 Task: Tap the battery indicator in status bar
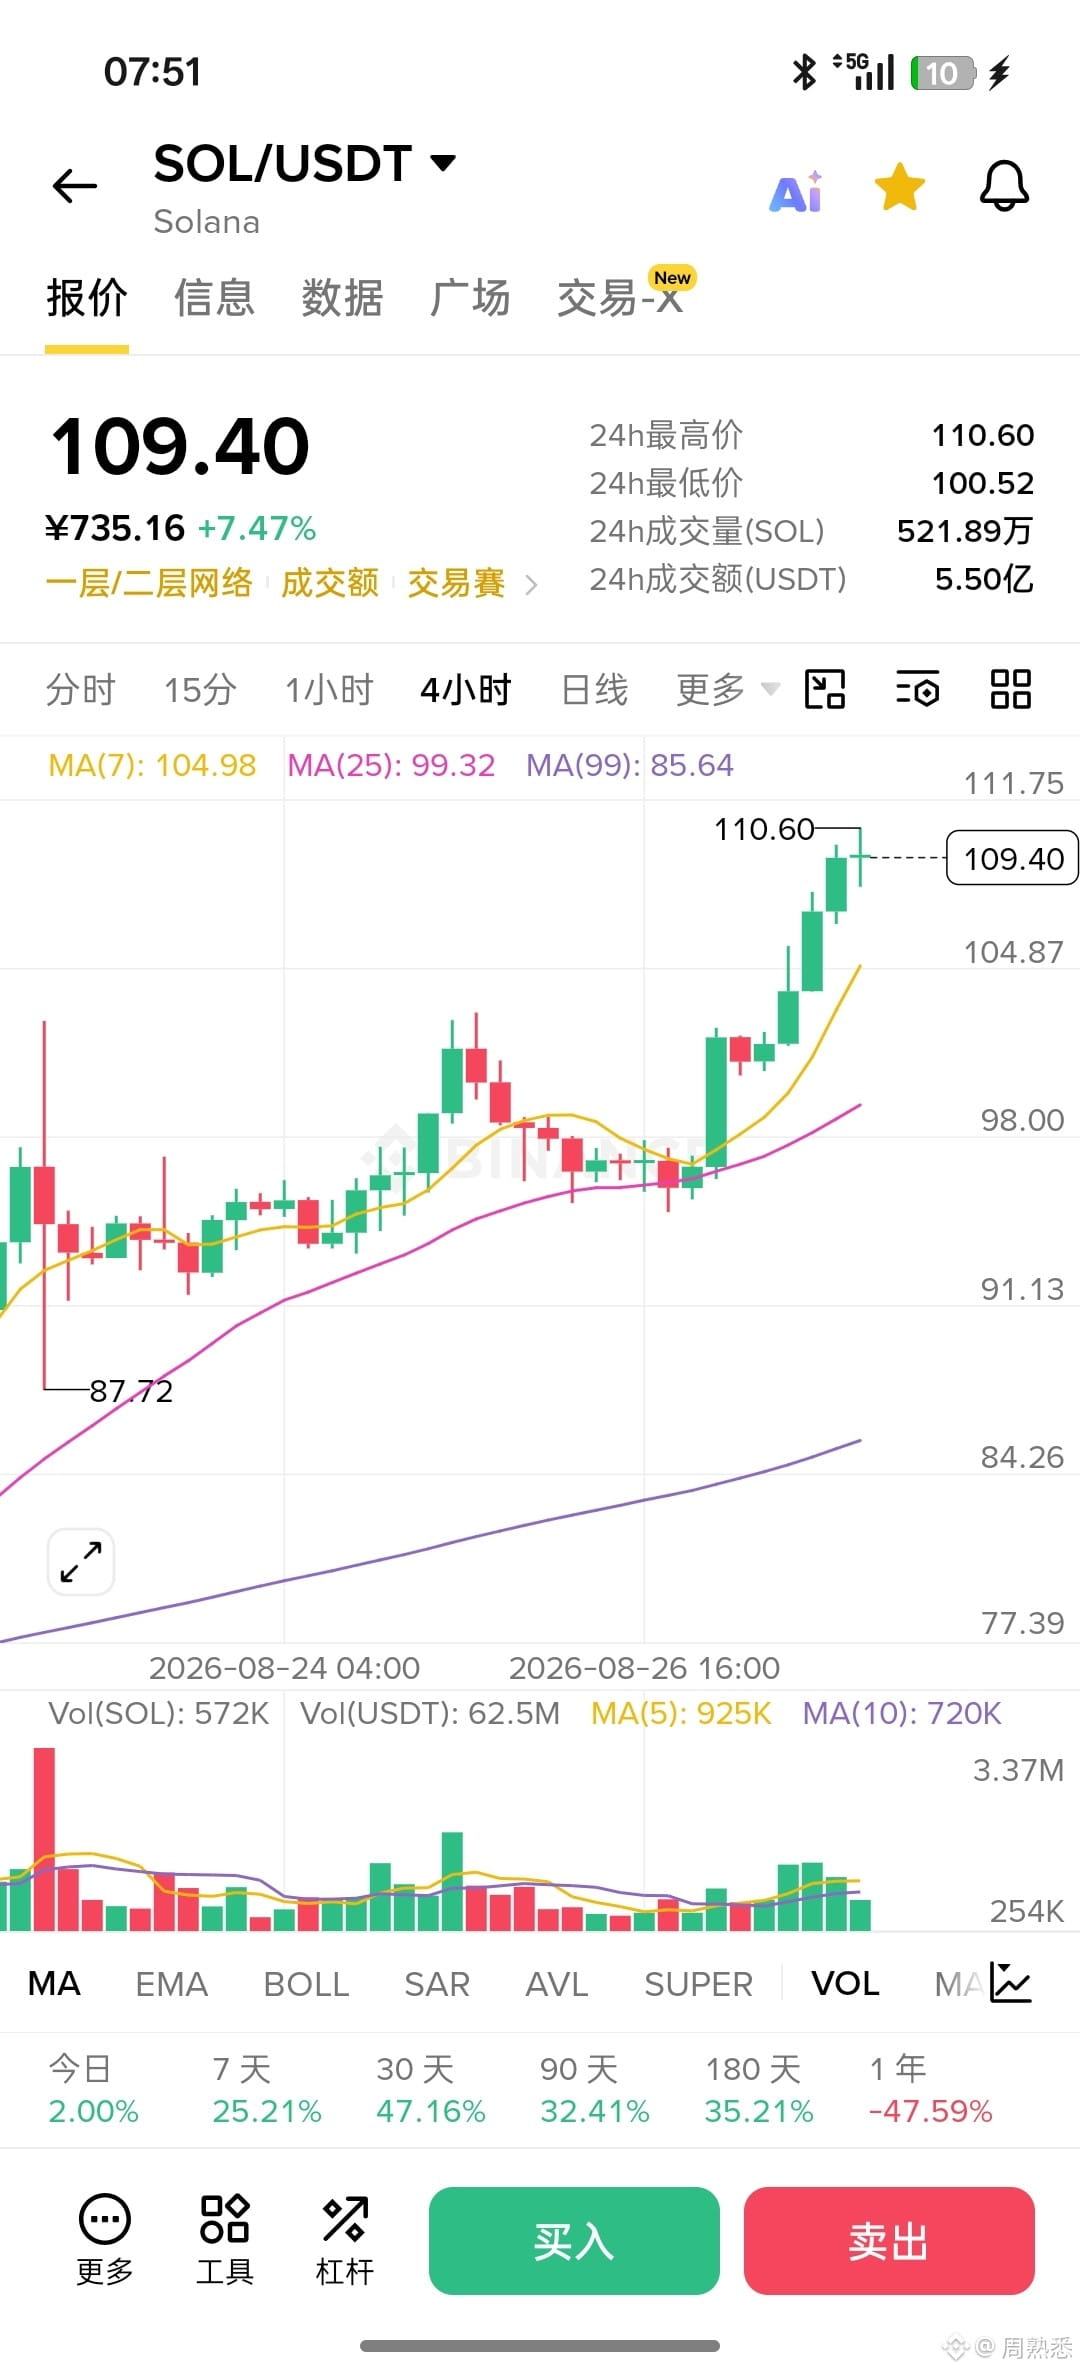click(x=943, y=73)
